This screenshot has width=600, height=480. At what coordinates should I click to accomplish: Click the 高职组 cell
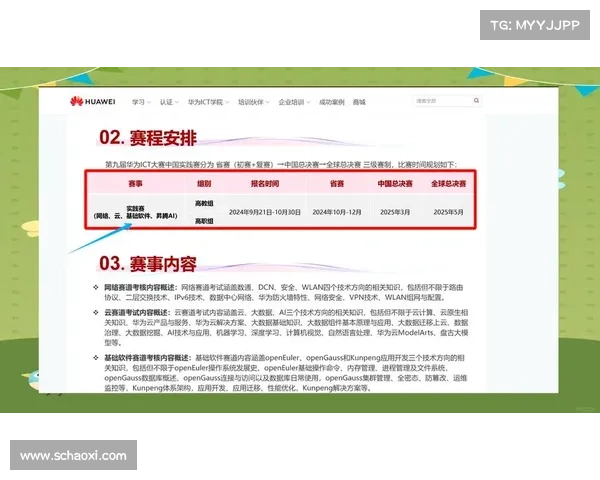coord(204,221)
